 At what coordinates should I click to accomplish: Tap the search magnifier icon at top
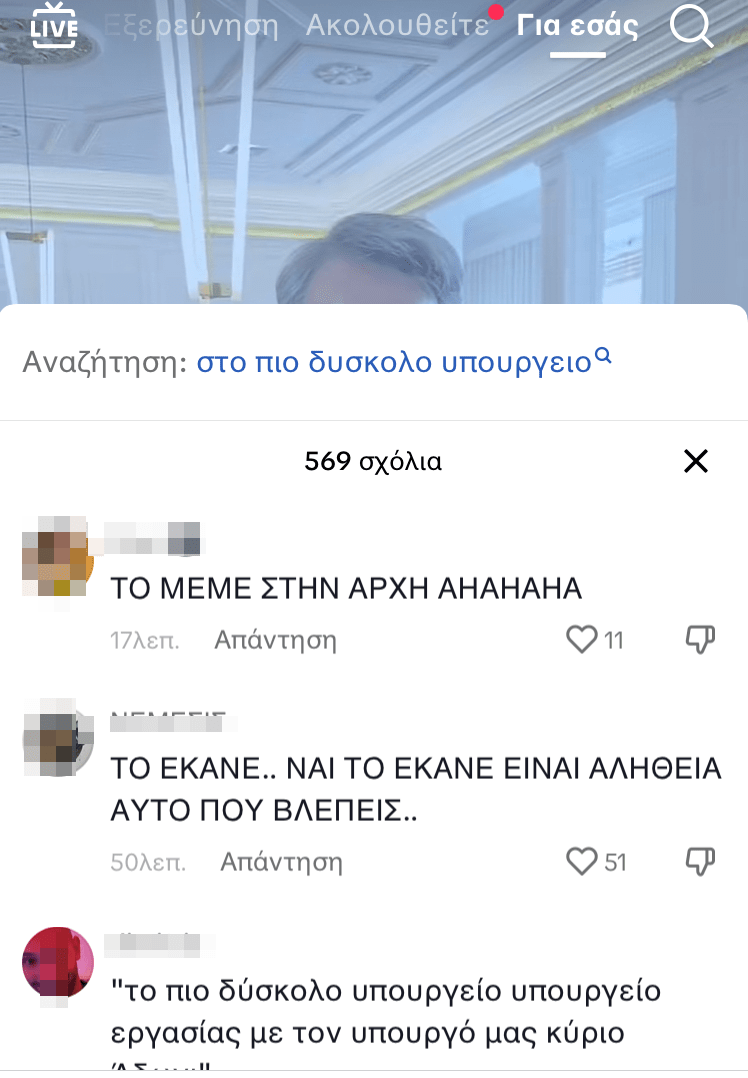691,26
